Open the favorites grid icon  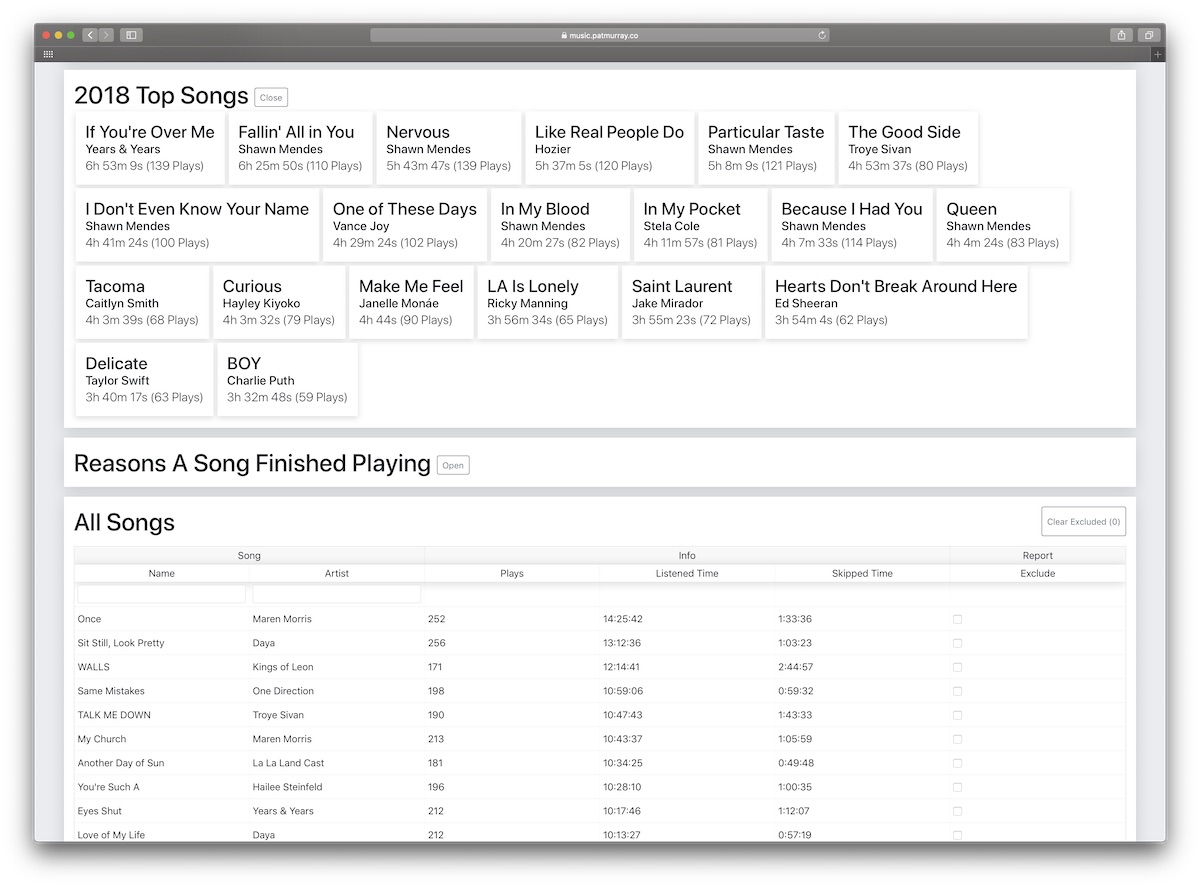pyautogui.click(x=48, y=54)
